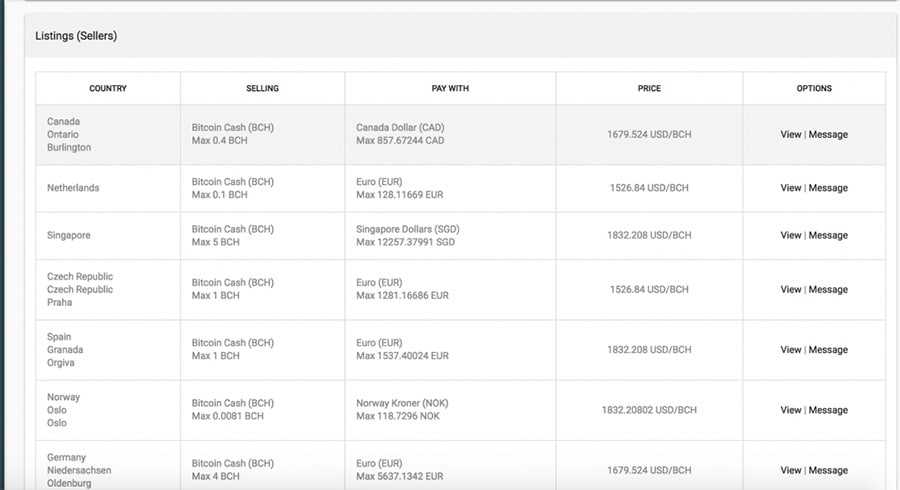Message the Canada Burlington seller
The width and height of the screenshot is (900, 490).
828,135
